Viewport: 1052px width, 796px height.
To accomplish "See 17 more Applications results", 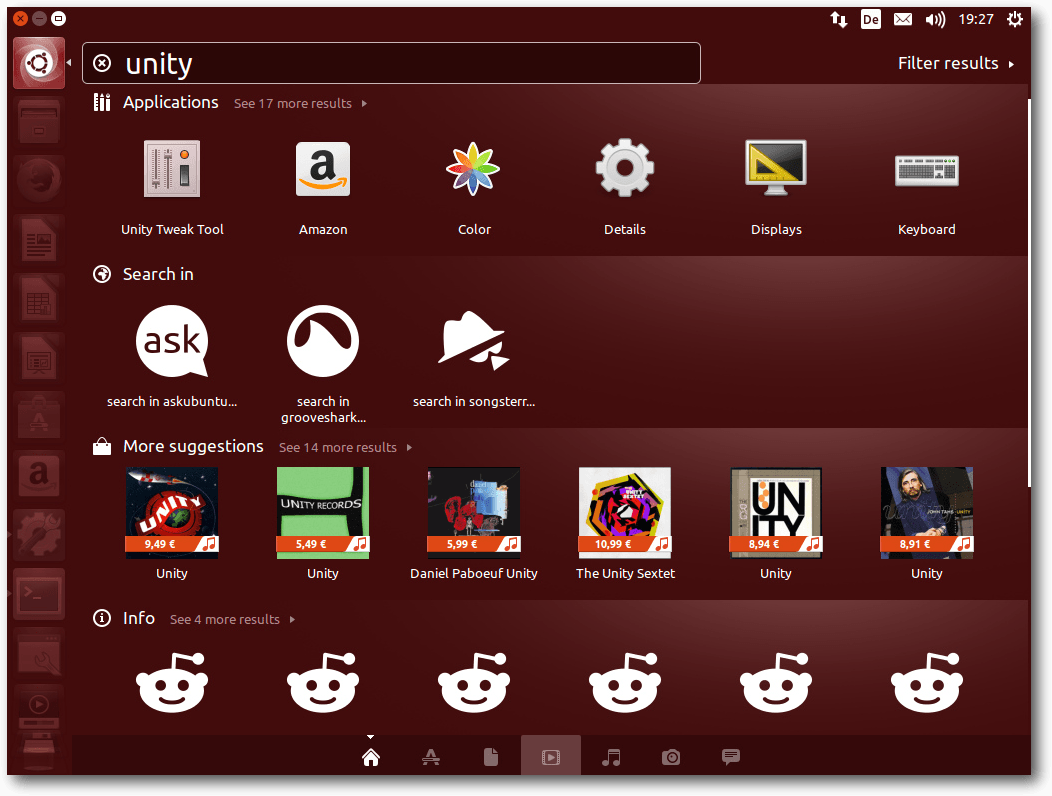I will 300,103.
